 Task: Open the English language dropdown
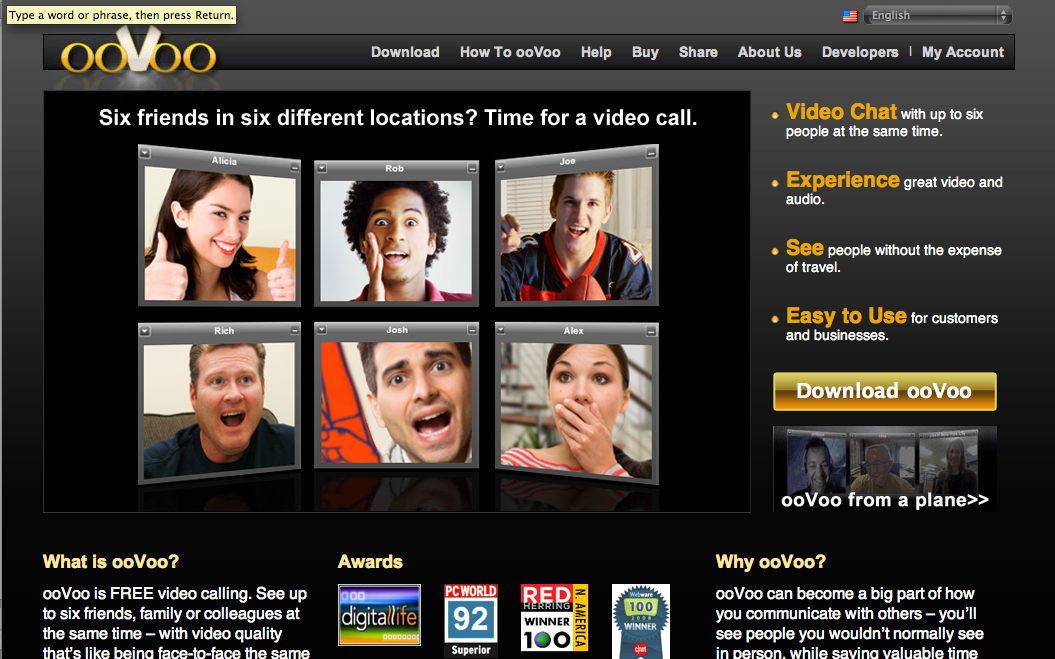[938, 15]
